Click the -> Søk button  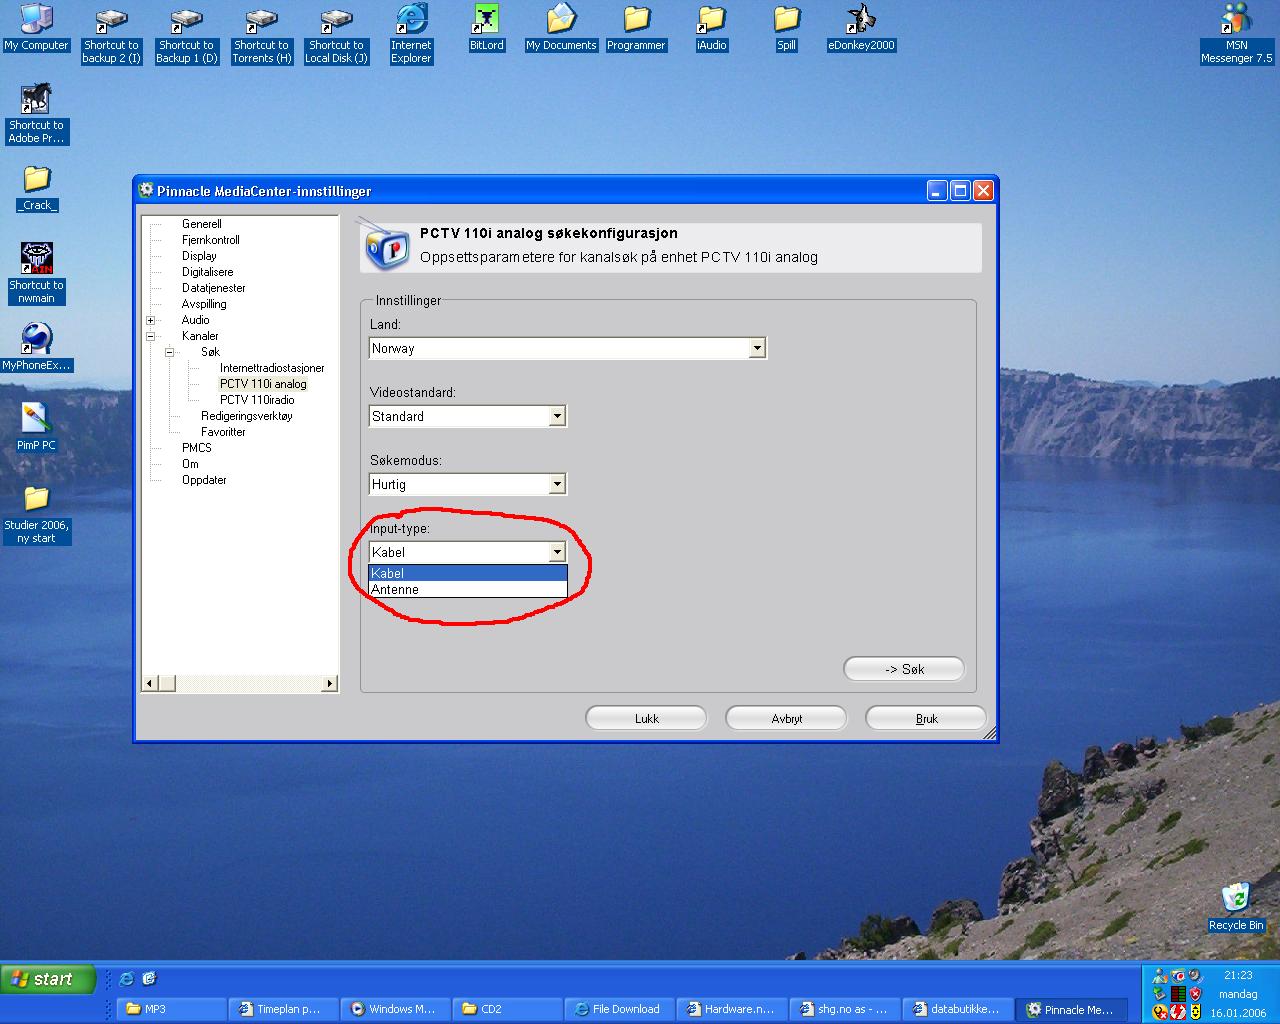tap(904, 669)
